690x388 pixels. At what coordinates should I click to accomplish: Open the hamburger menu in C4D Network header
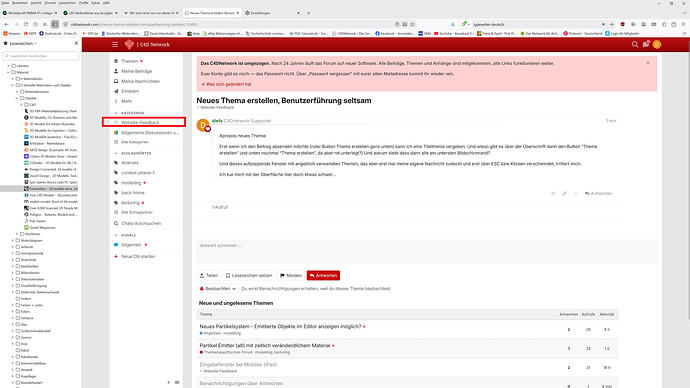pyautogui.click(x=115, y=44)
